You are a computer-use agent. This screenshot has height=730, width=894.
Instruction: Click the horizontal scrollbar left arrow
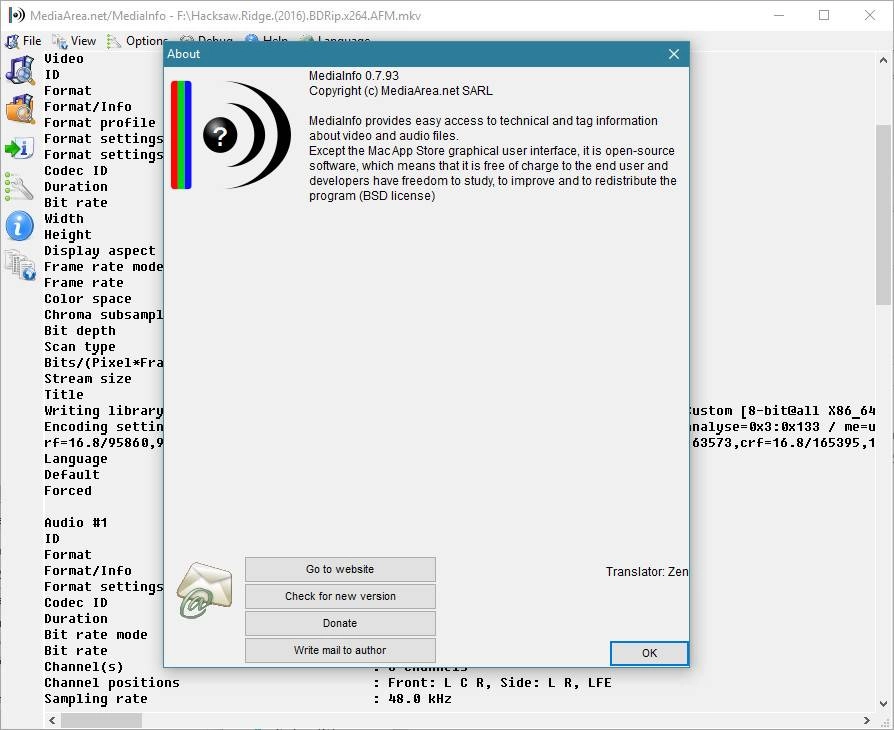click(52, 720)
